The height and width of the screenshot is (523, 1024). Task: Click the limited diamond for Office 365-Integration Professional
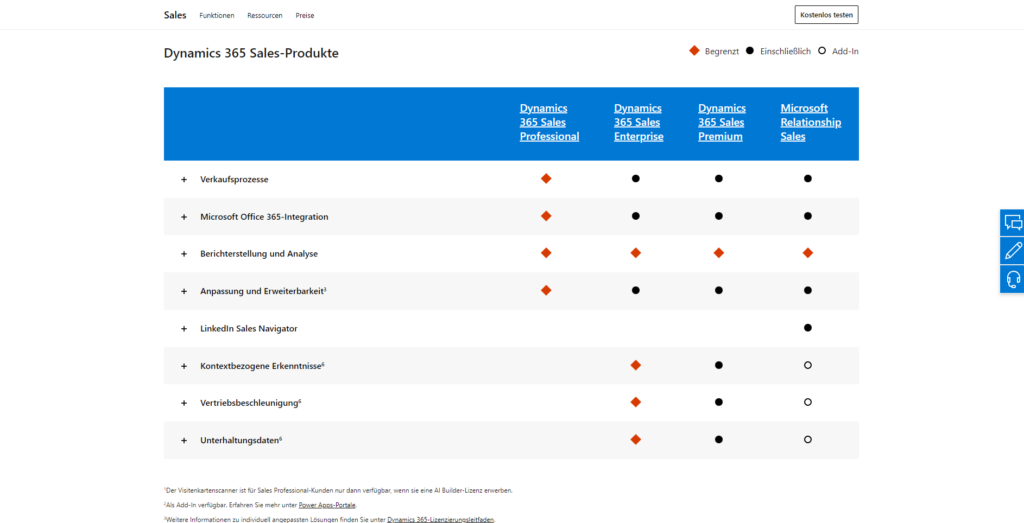pyautogui.click(x=546, y=216)
